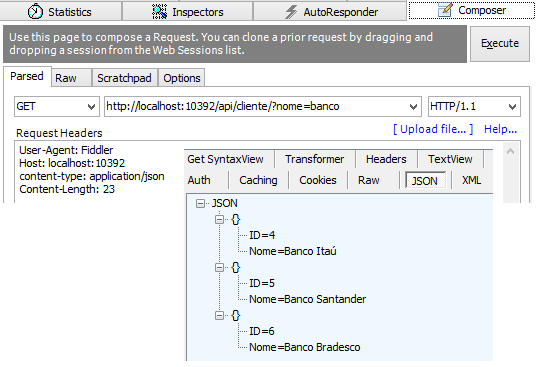This screenshot has width=542, height=367.
Task: Switch to the TextView tab
Action: click(450, 159)
